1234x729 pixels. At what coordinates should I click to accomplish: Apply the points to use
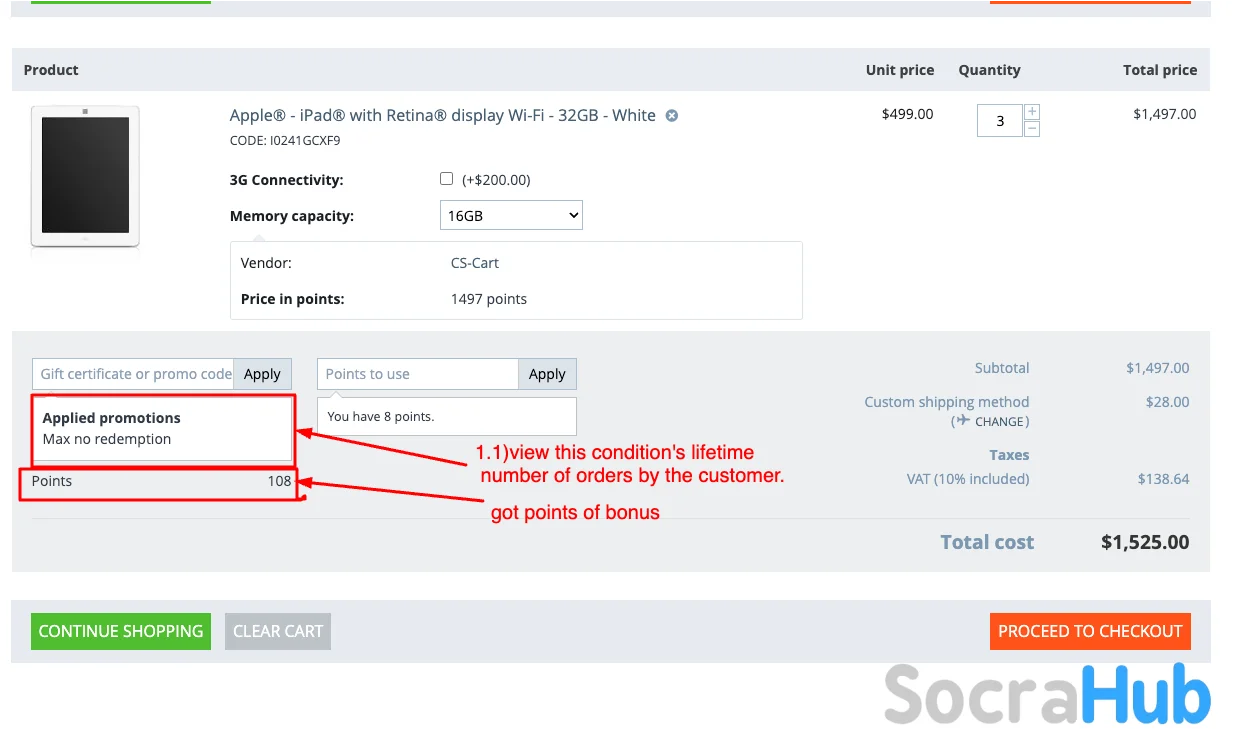tap(547, 374)
